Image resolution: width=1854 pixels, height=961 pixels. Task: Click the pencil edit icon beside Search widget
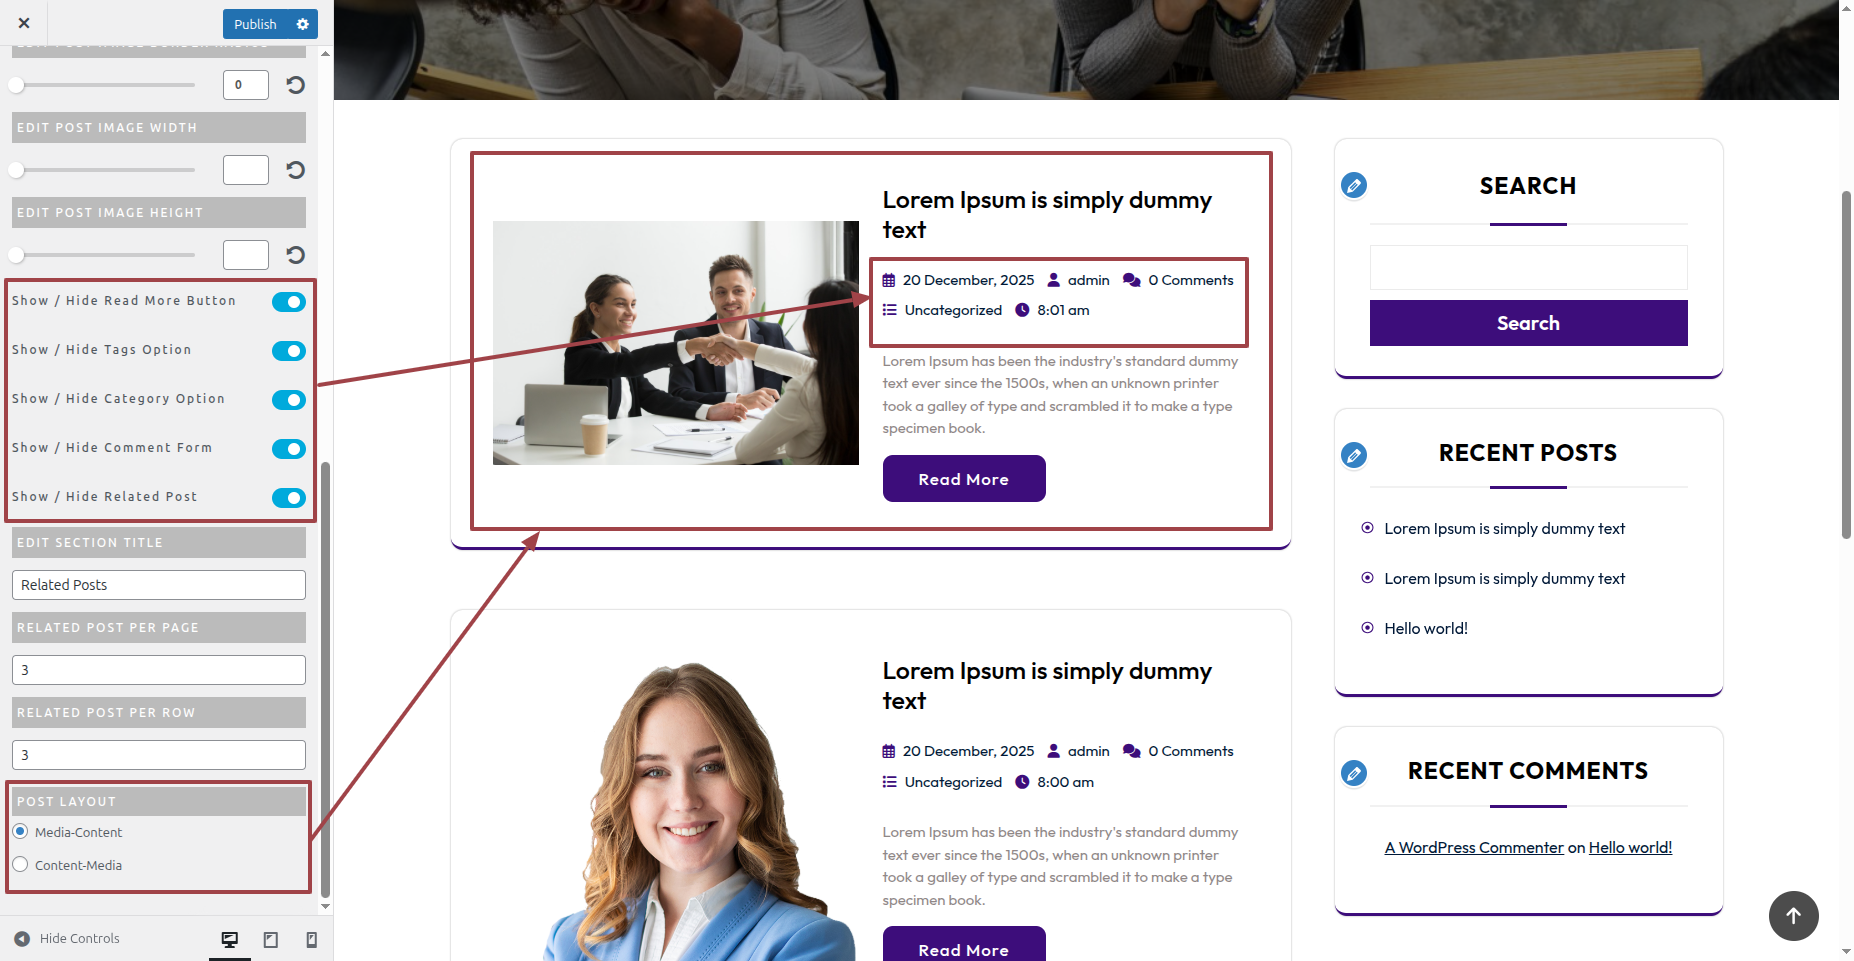pyautogui.click(x=1354, y=185)
